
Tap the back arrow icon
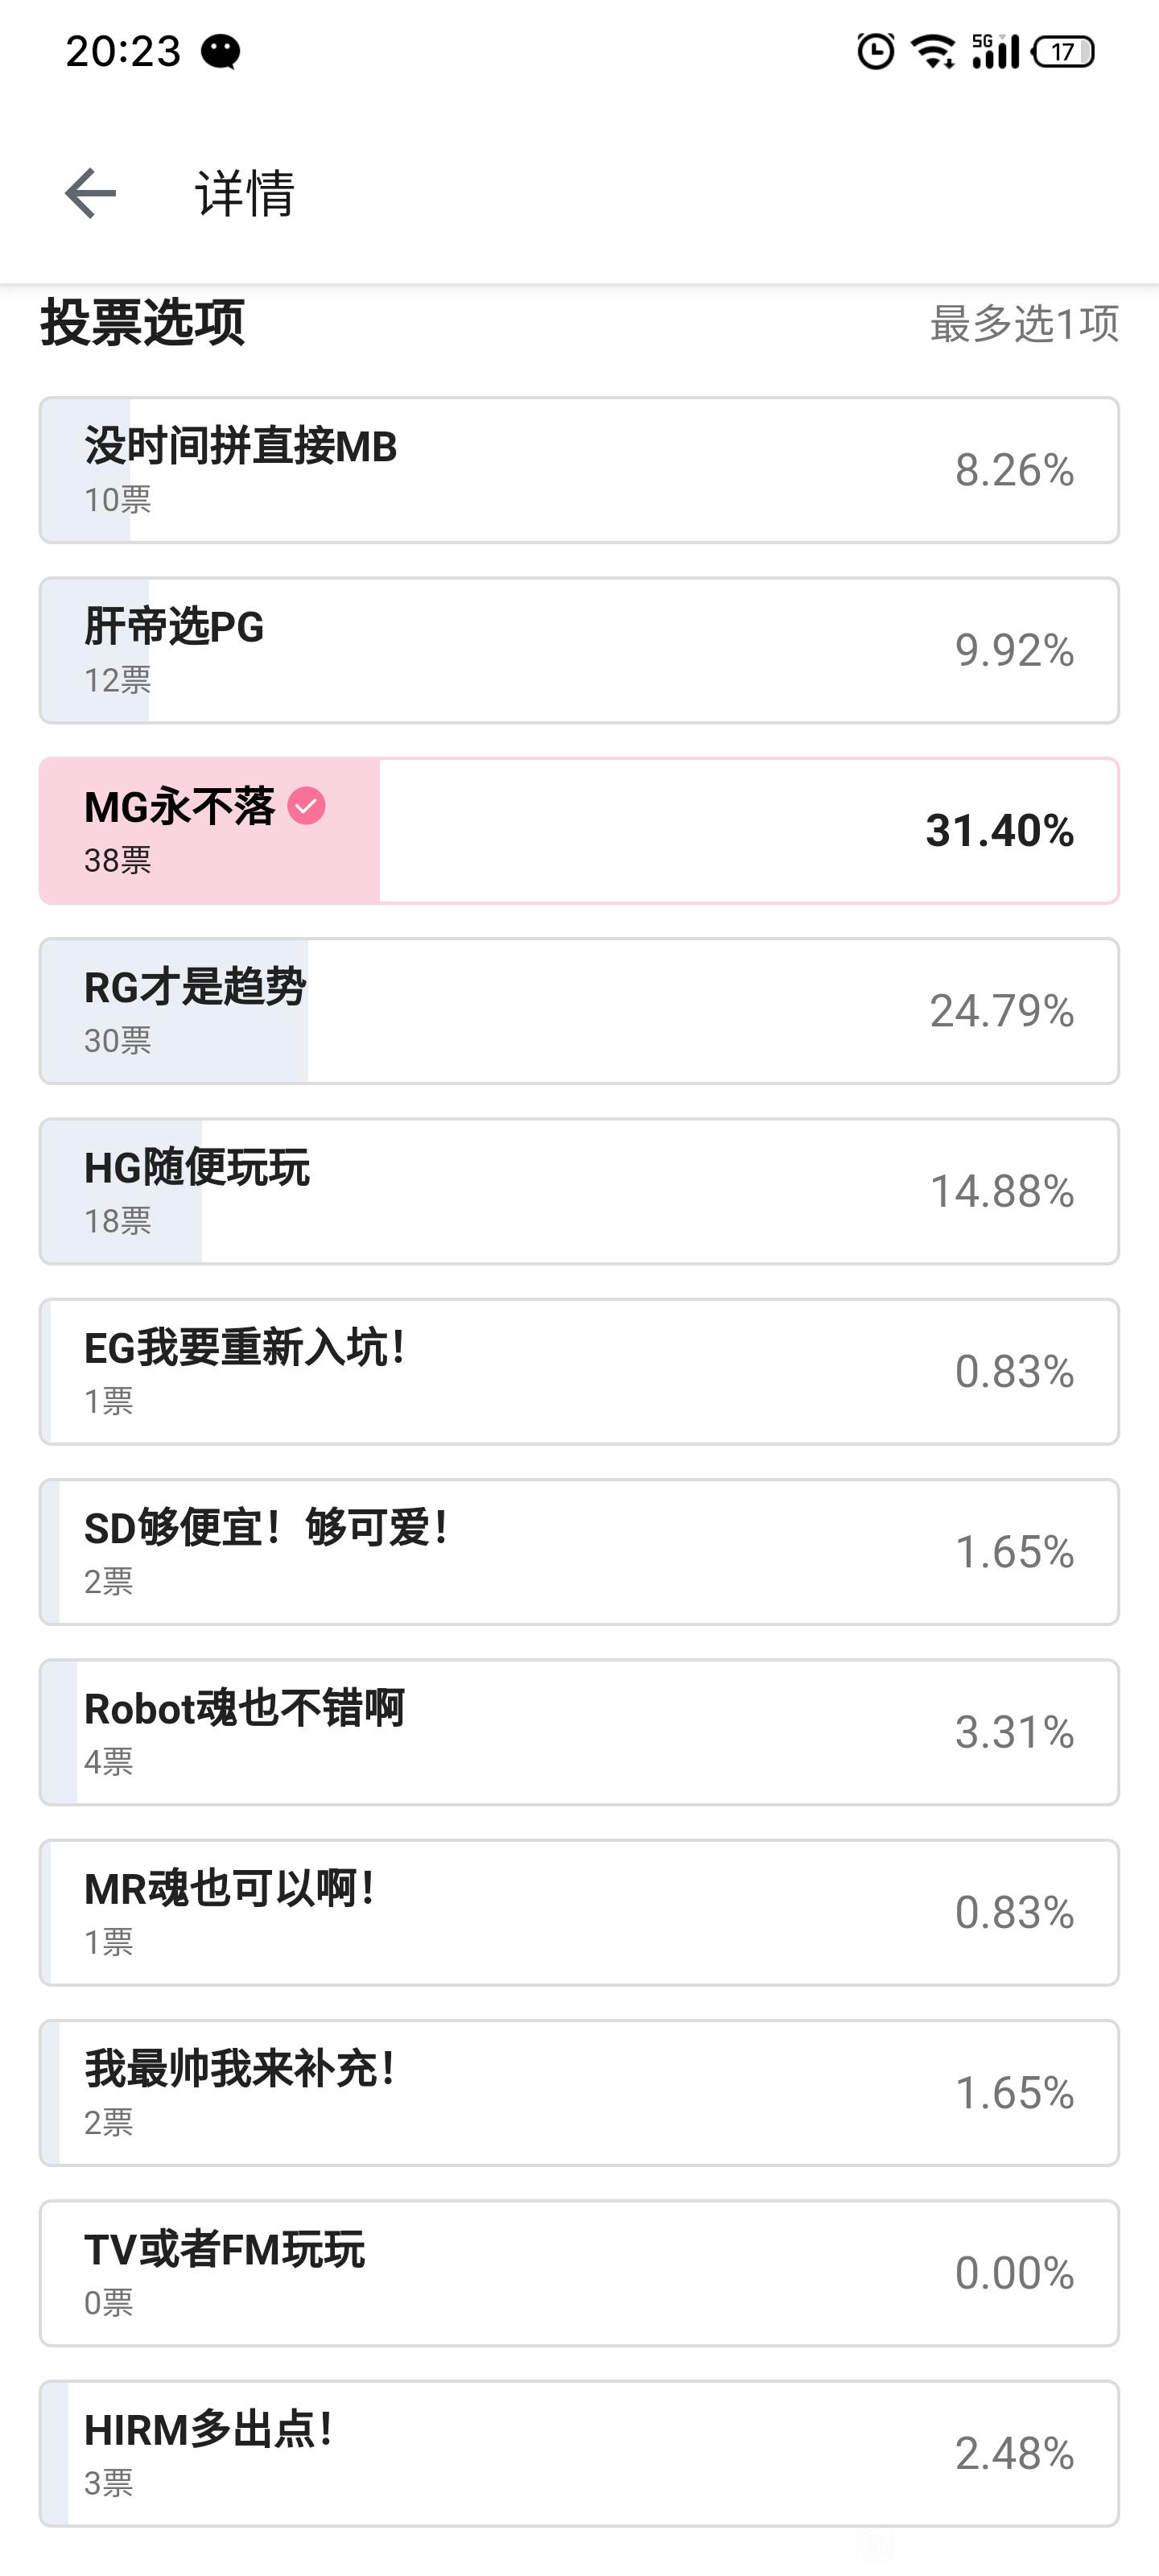click(x=90, y=193)
